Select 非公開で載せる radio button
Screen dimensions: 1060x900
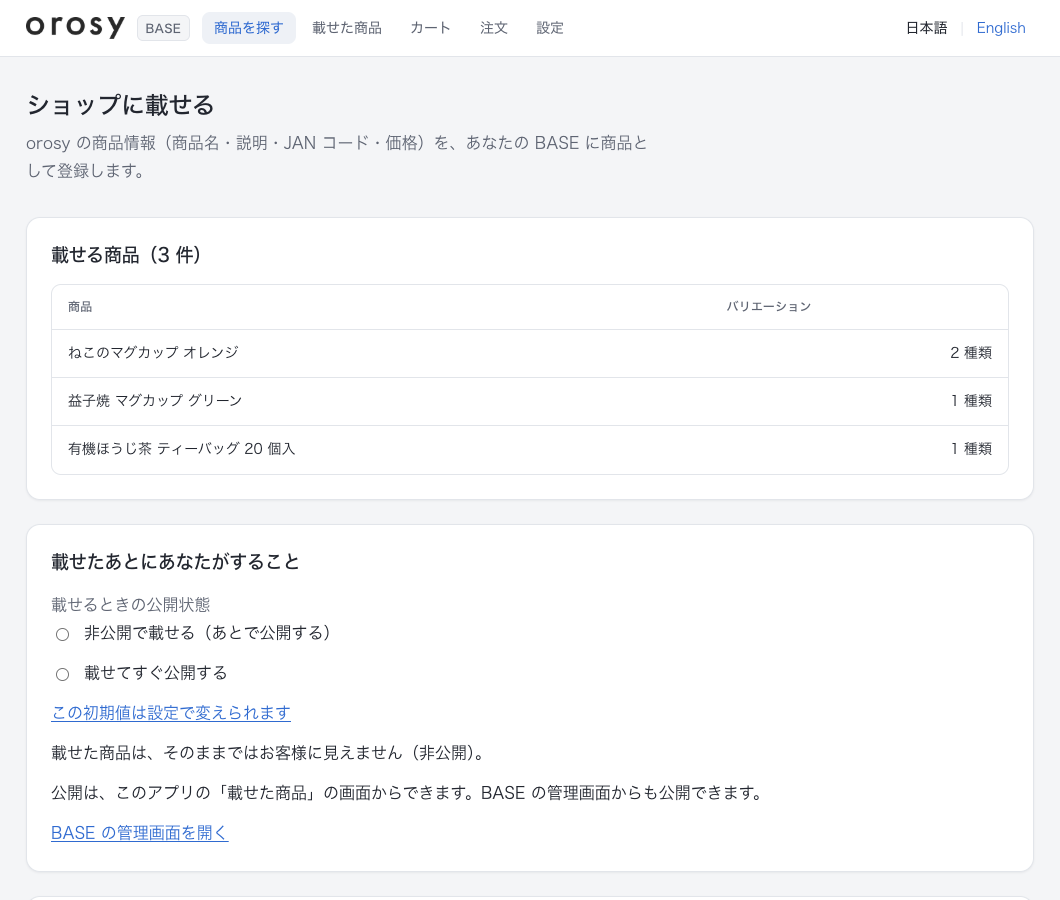[62, 634]
